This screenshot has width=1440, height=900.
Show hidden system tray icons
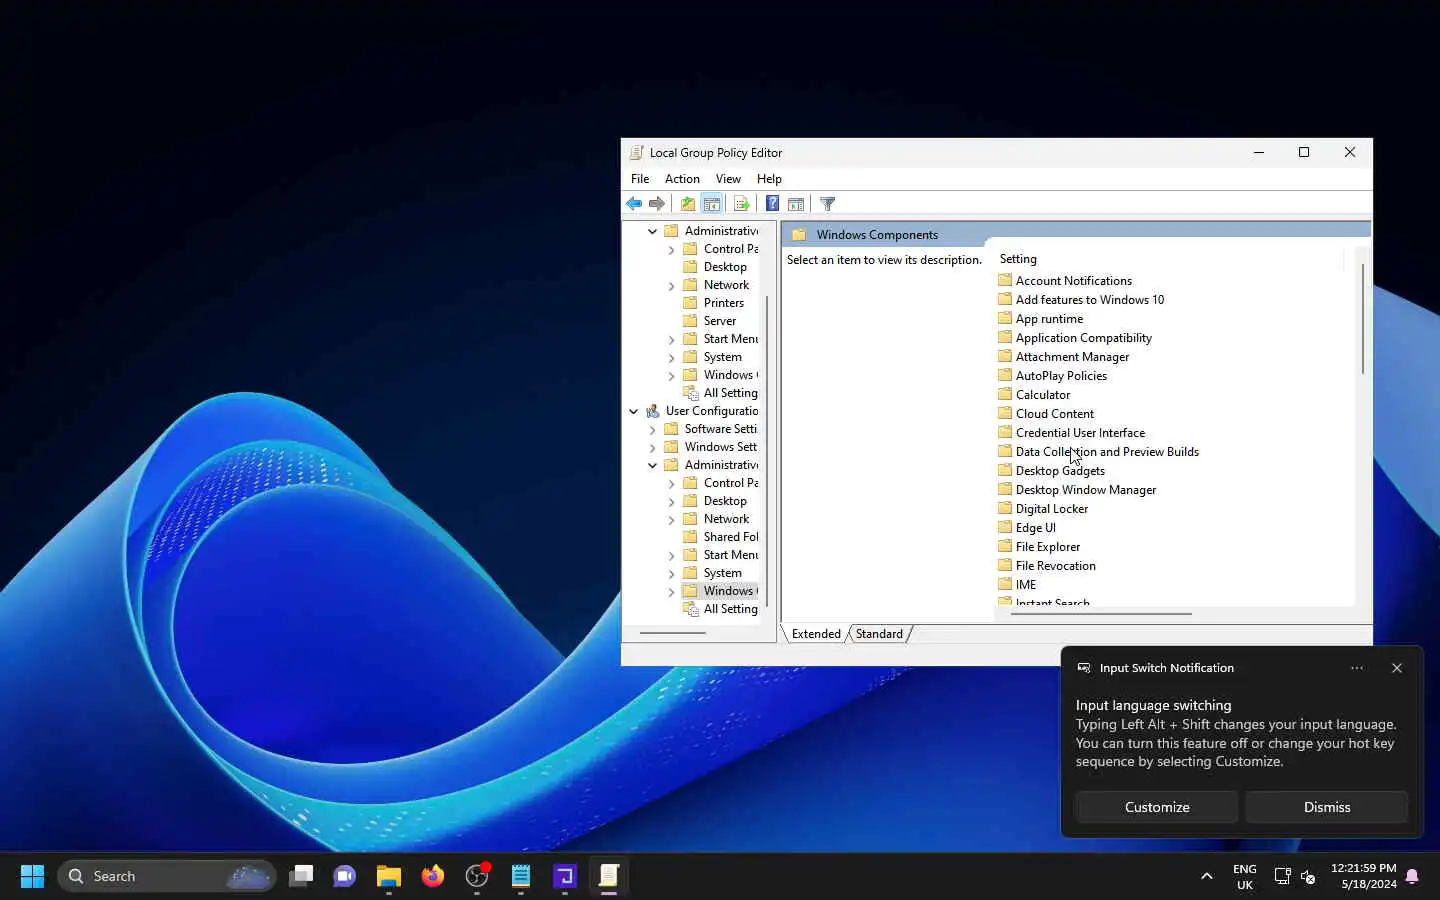1207,876
